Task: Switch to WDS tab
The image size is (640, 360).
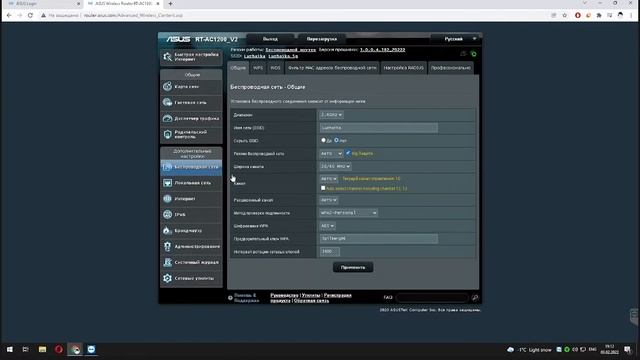Action: click(276, 68)
